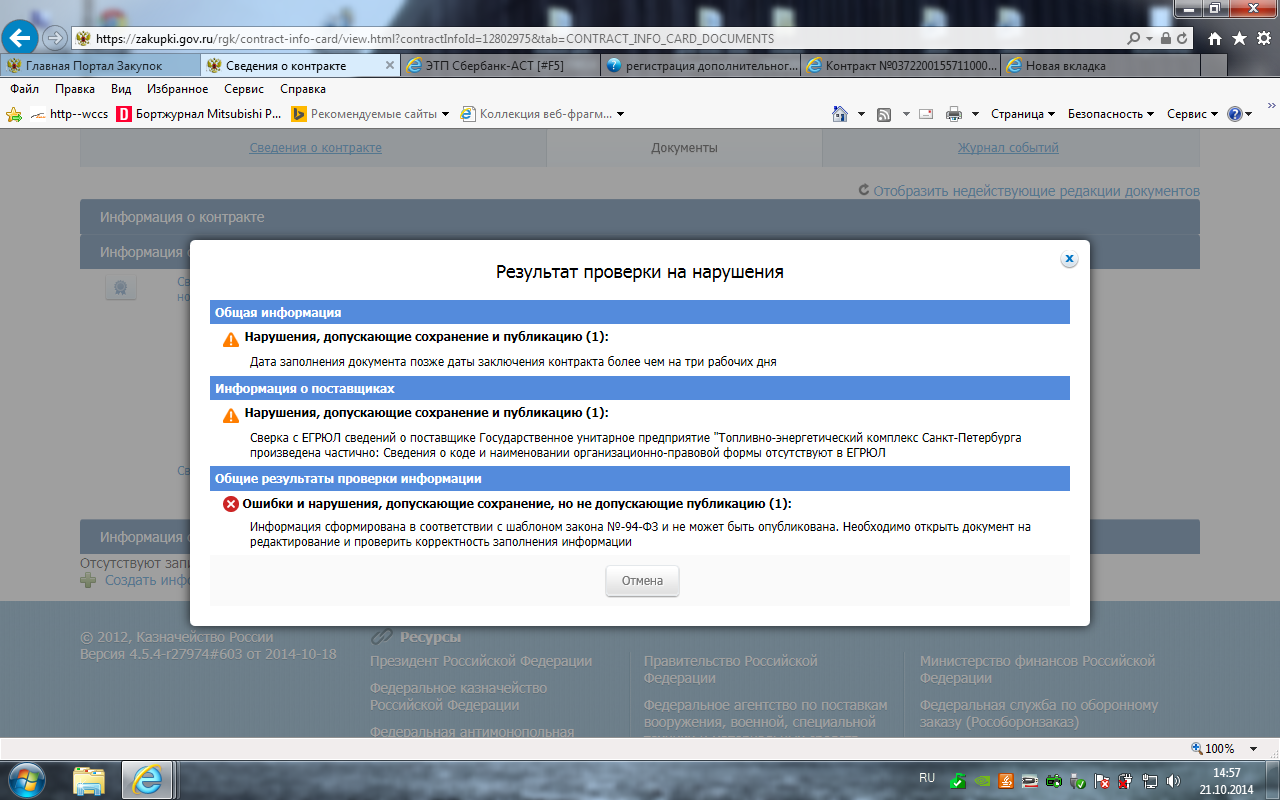
Task: Open the Министерство финансов Российской Федерации link
Action: tap(1037, 669)
